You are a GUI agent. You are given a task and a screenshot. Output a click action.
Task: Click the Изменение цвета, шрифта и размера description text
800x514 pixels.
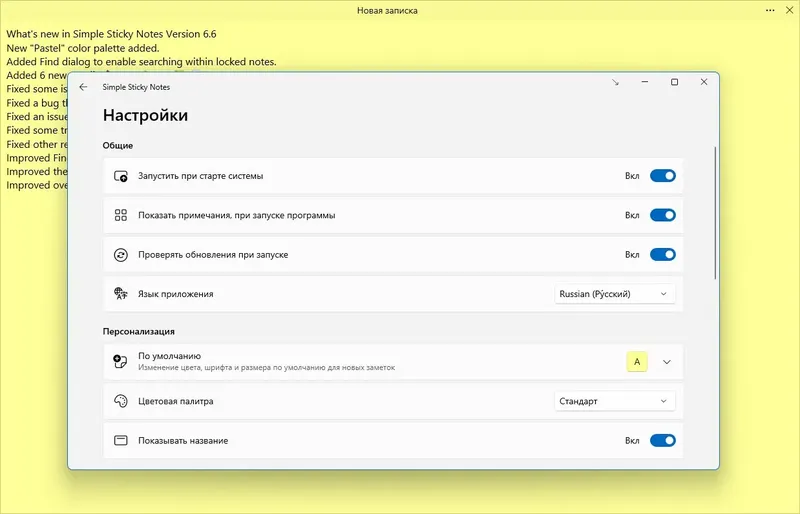[x=266, y=368]
